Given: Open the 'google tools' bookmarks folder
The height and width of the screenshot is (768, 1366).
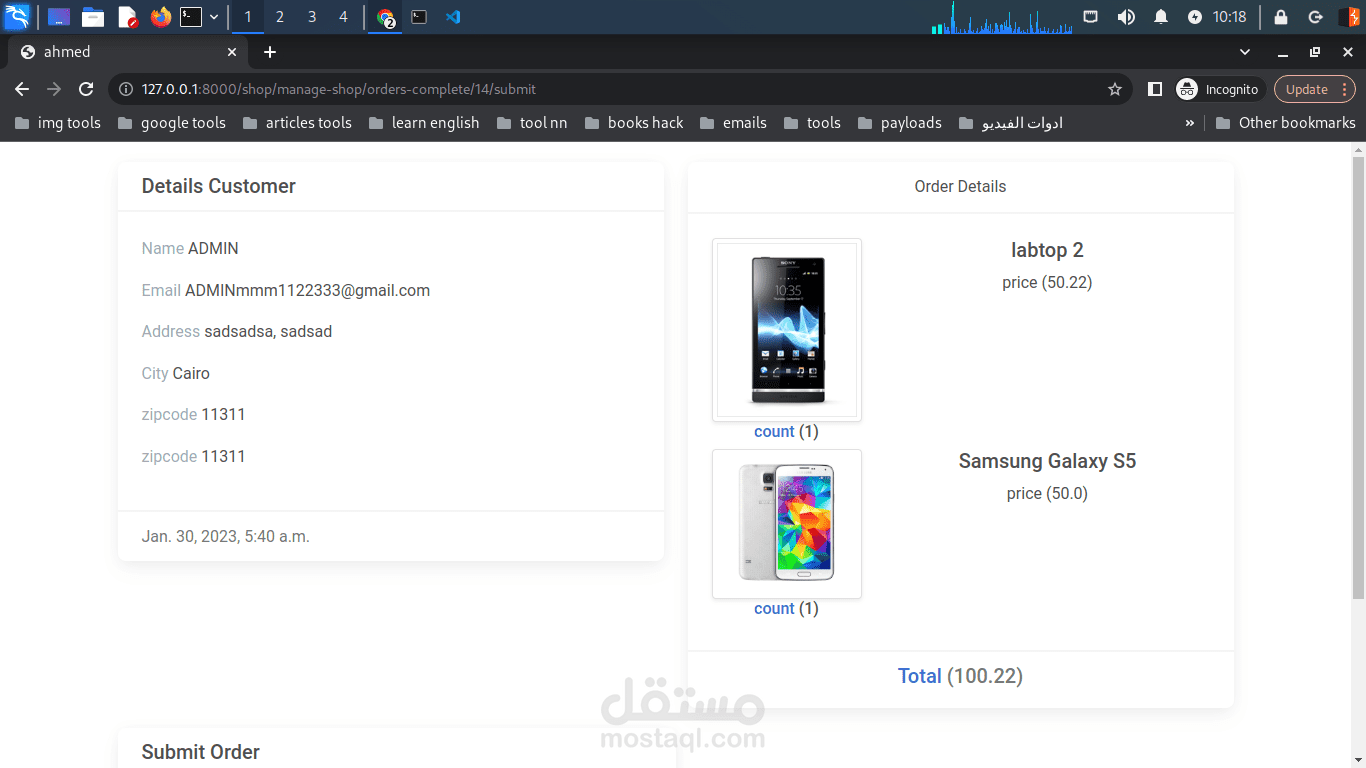Looking at the screenshot, I should tap(171, 123).
